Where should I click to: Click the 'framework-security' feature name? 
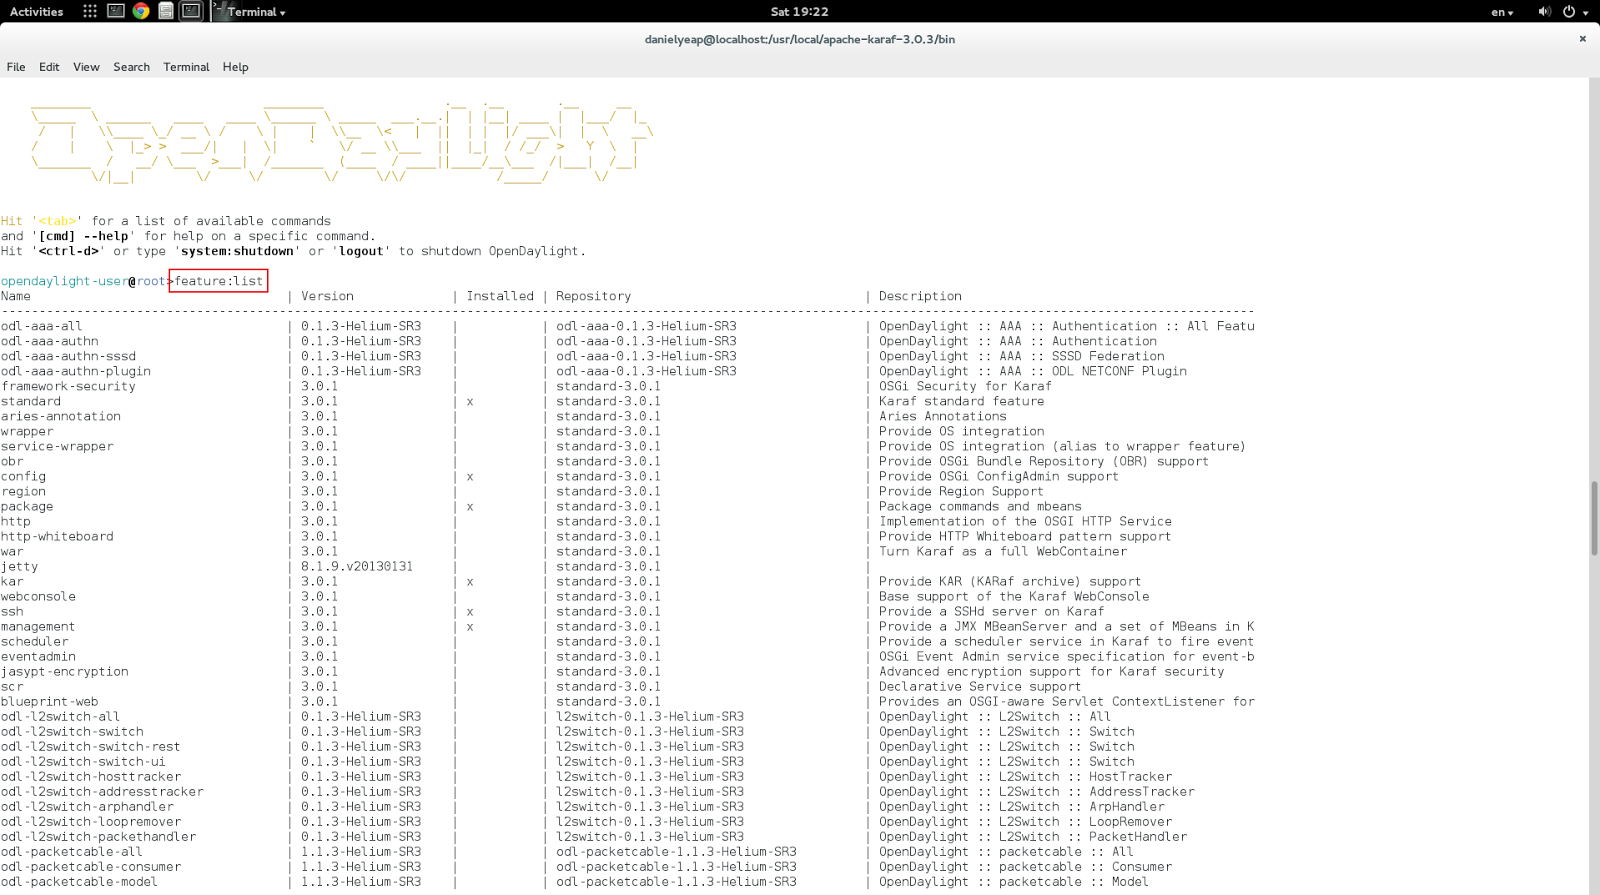[68, 386]
